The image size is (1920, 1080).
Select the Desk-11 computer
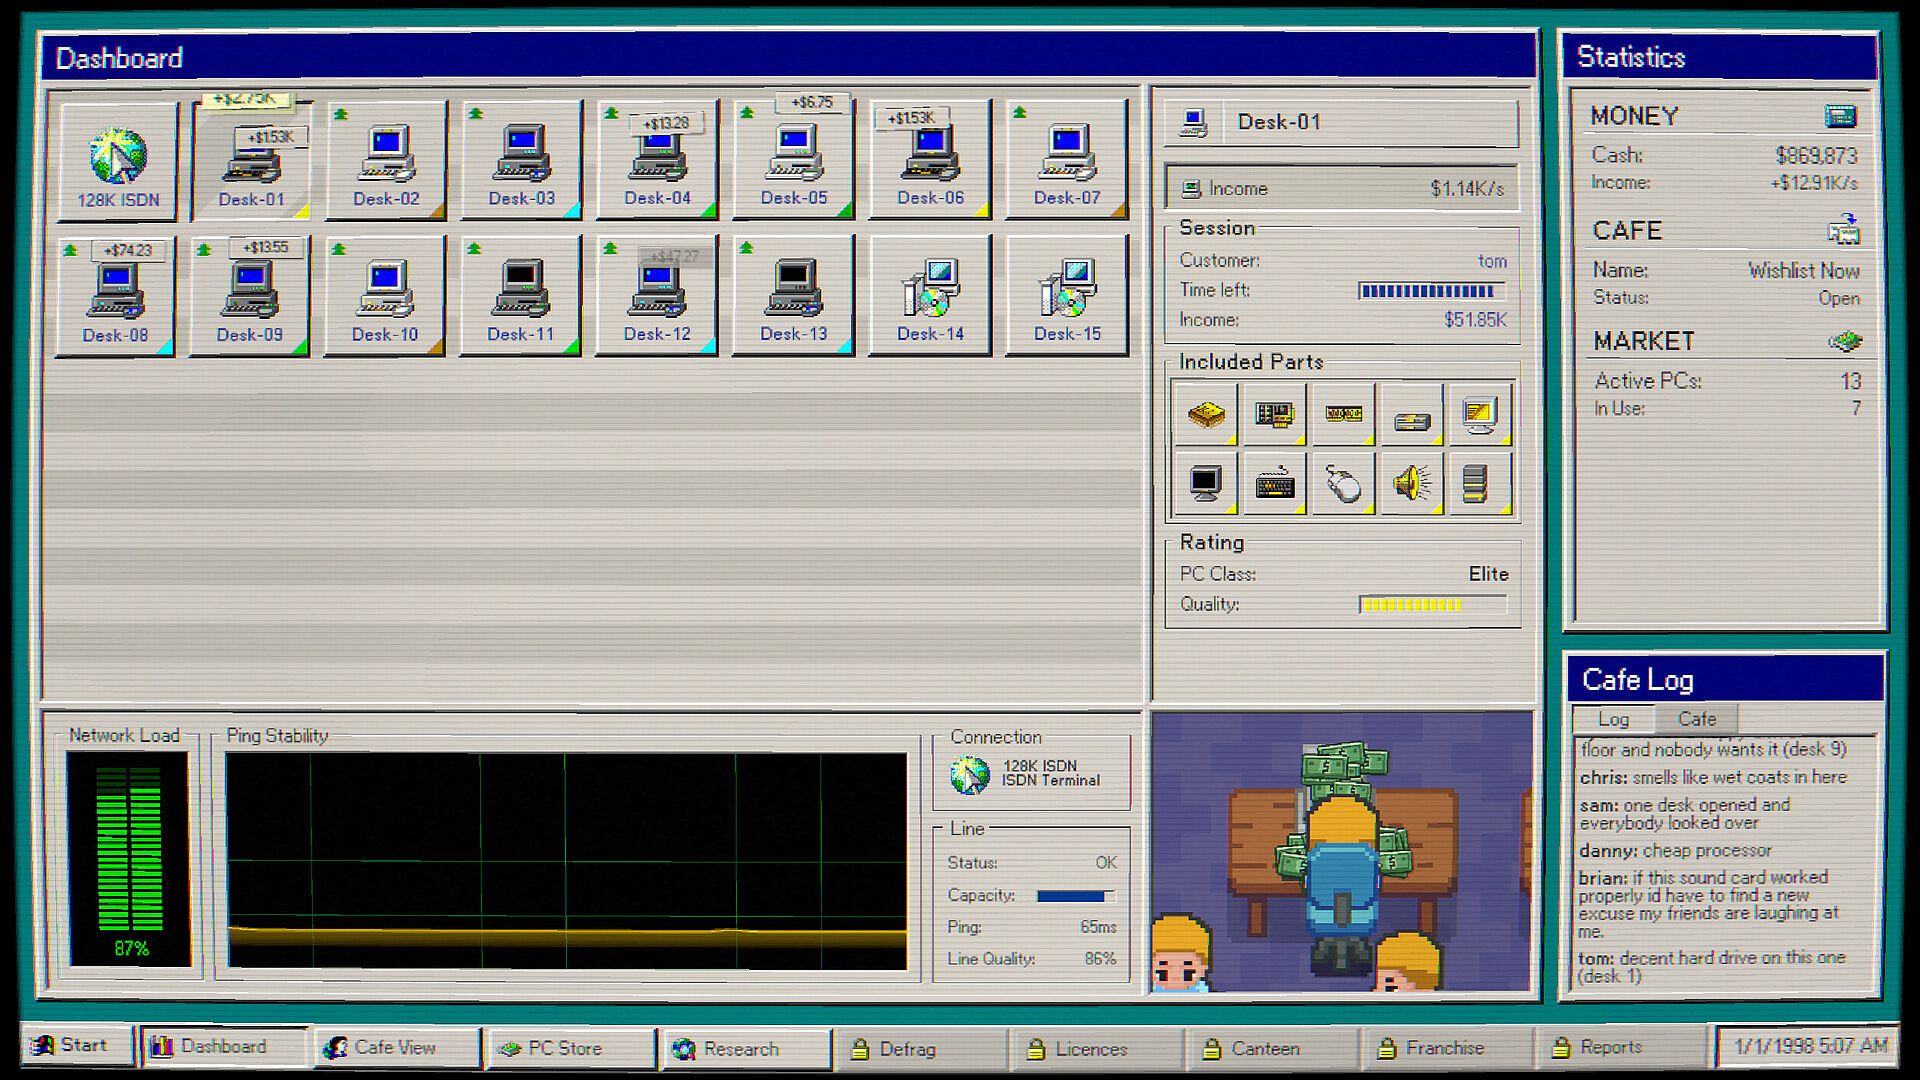[x=521, y=297]
